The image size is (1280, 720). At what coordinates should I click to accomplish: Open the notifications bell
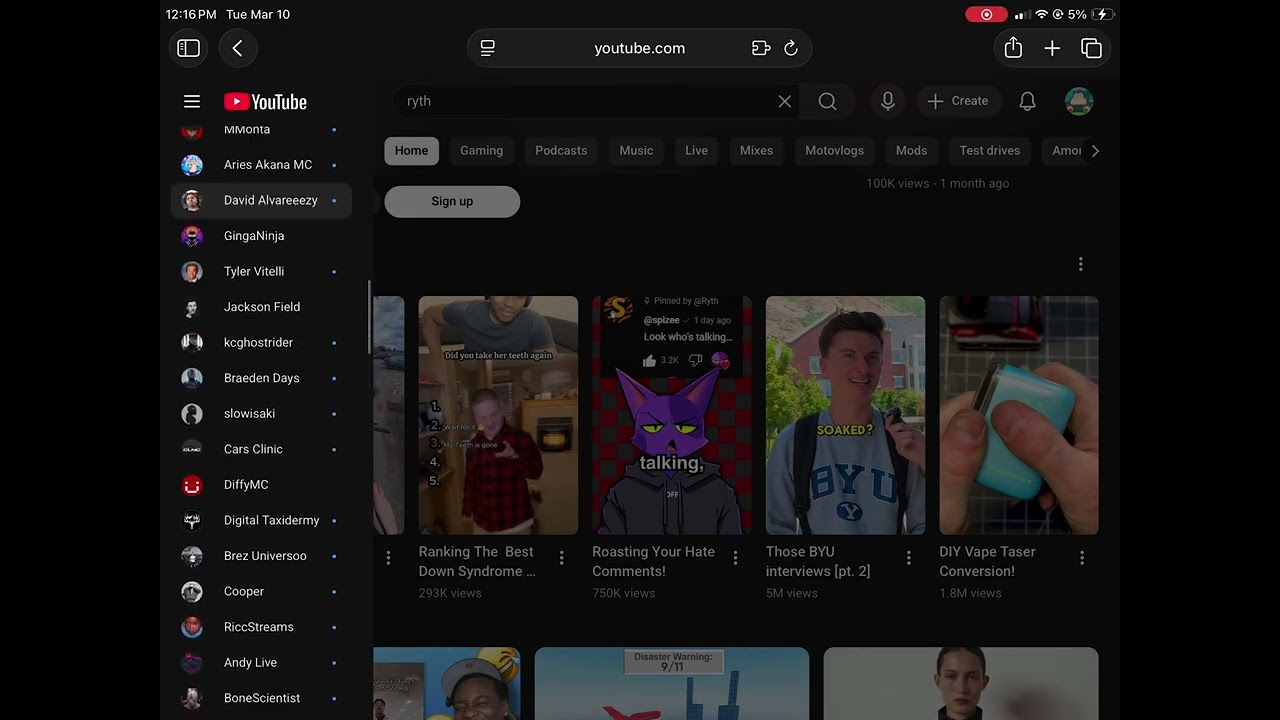(x=1027, y=101)
